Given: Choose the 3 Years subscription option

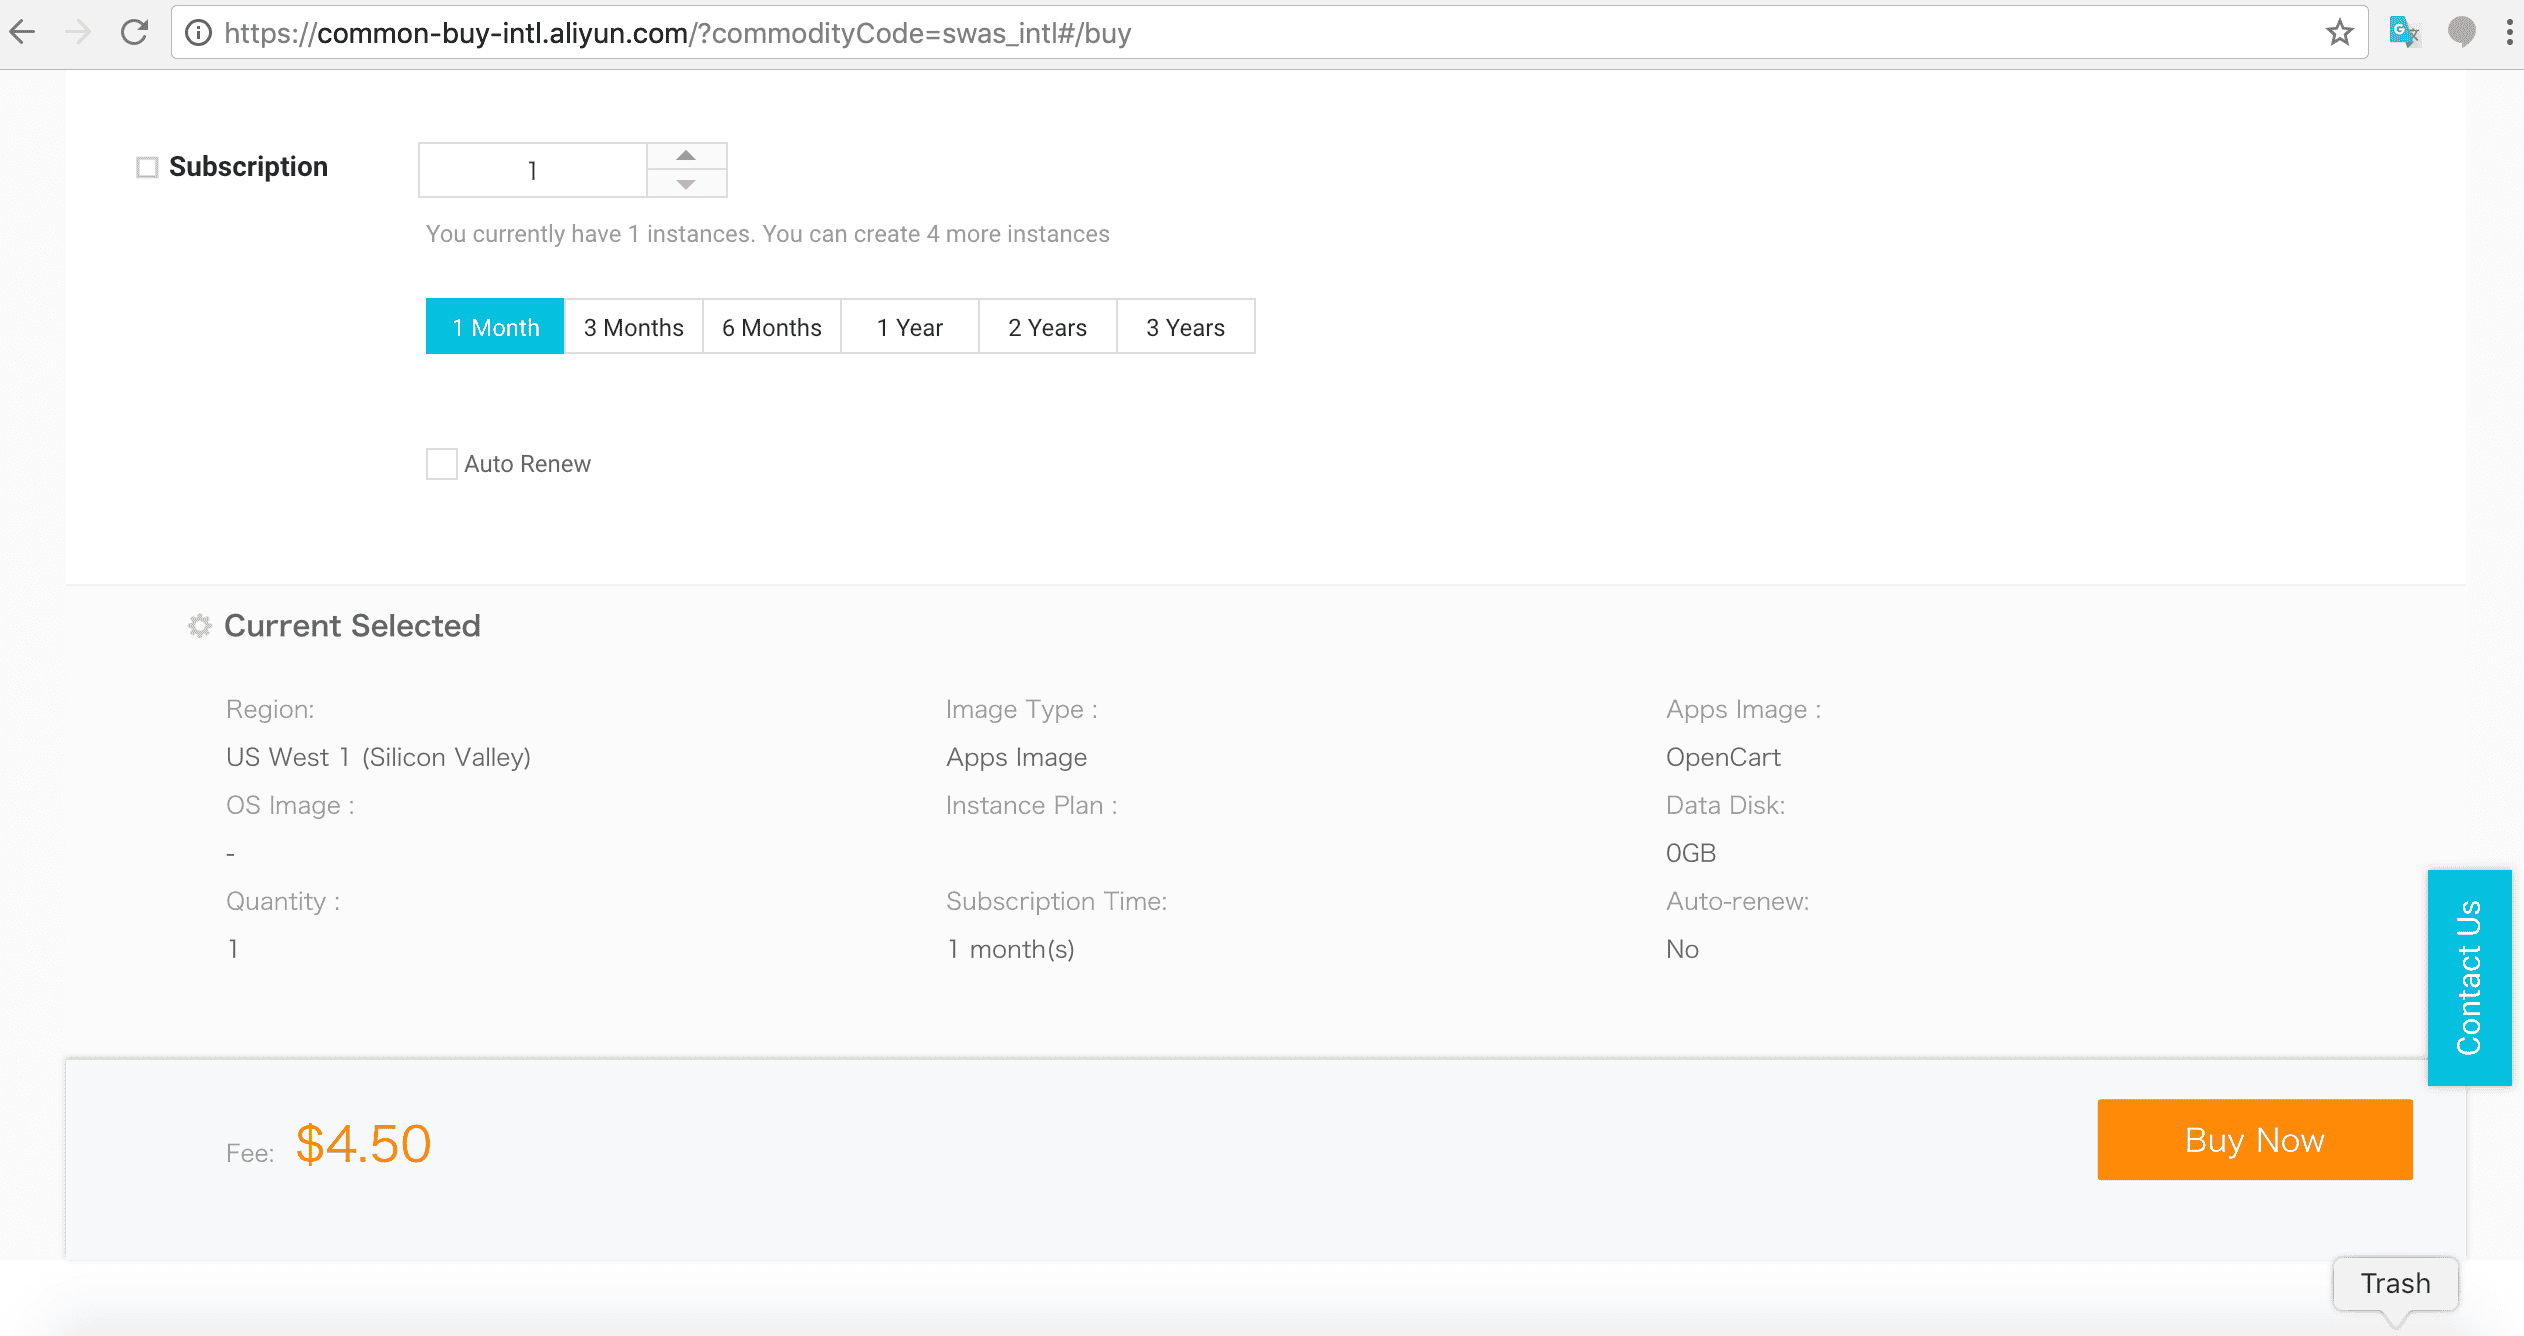Looking at the screenshot, I should pos(1185,327).
